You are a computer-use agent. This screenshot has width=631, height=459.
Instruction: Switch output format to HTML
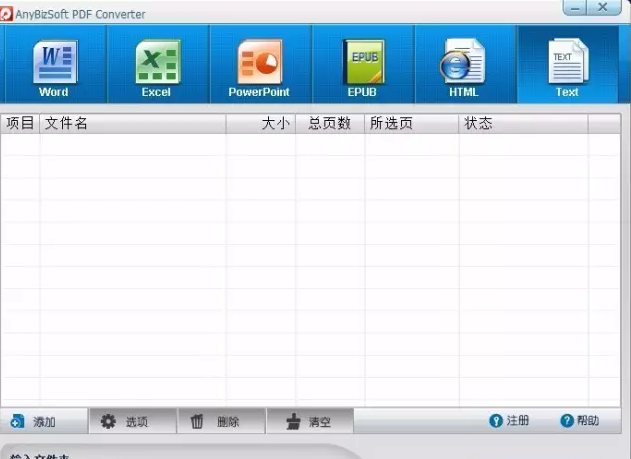pyautogui.click(x=465, y=64)
